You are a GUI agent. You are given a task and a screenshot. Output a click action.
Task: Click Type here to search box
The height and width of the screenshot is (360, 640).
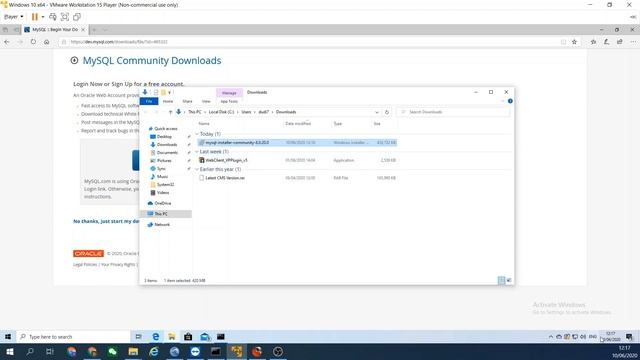click(x=73, y=337)
